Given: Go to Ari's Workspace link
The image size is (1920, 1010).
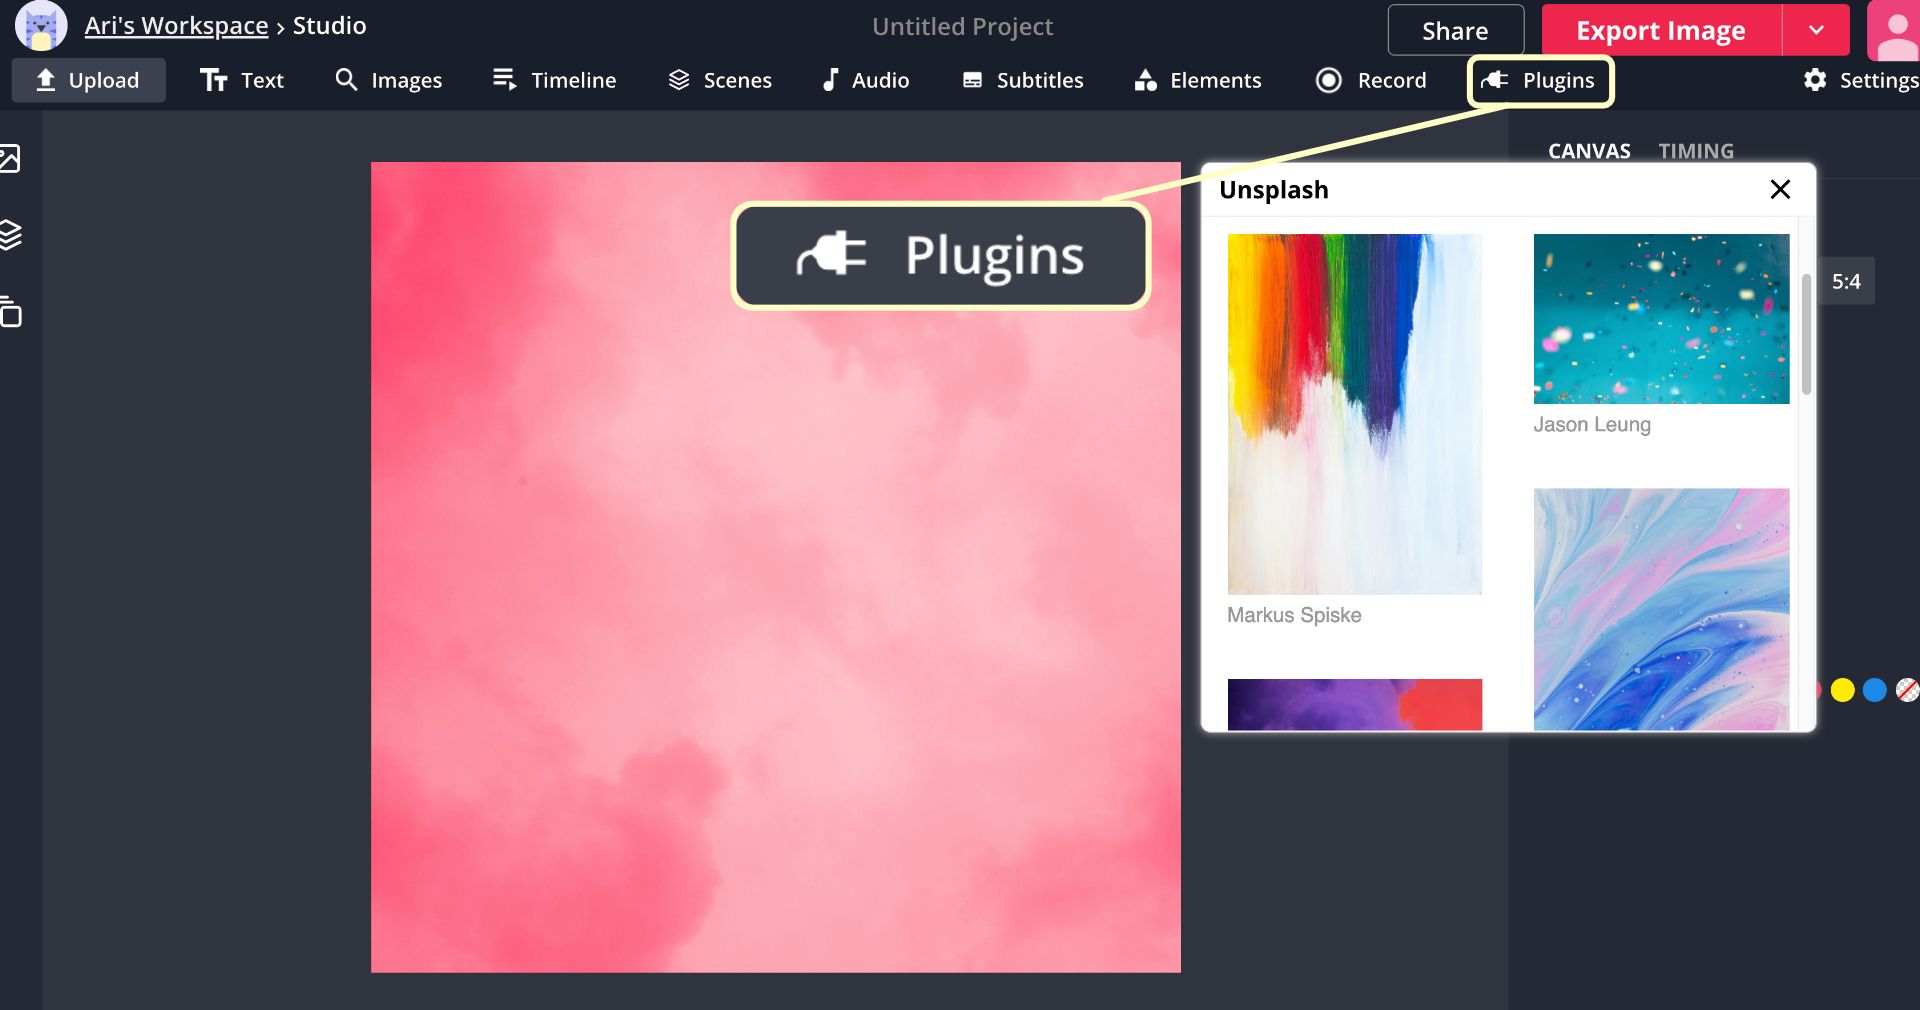Looking at the screenshot, I should pos(176,26).
